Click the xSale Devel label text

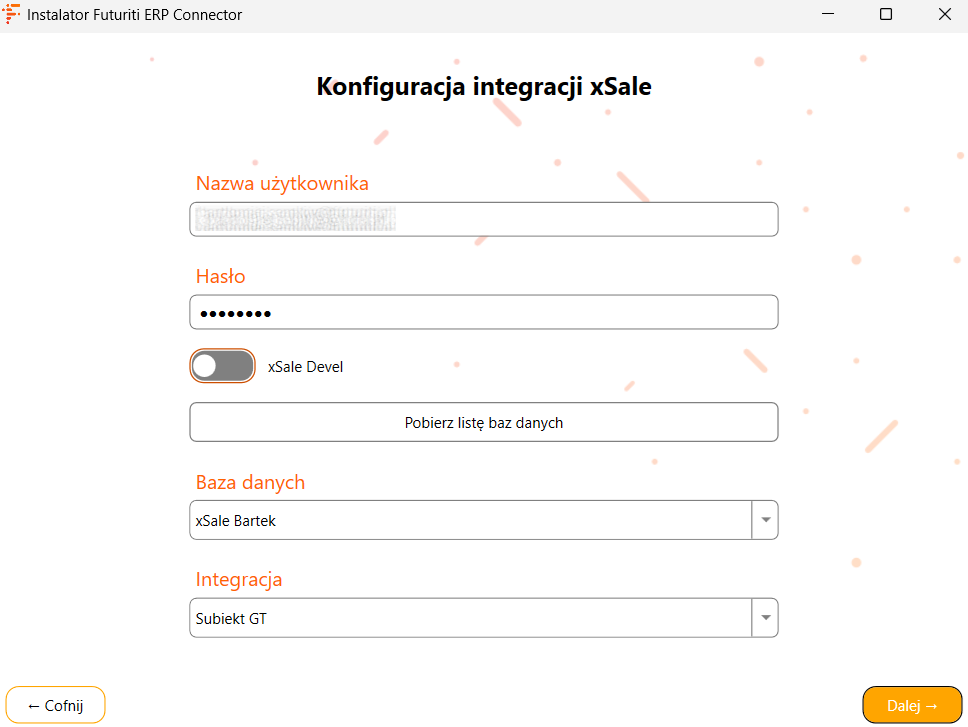coord(305,367)
